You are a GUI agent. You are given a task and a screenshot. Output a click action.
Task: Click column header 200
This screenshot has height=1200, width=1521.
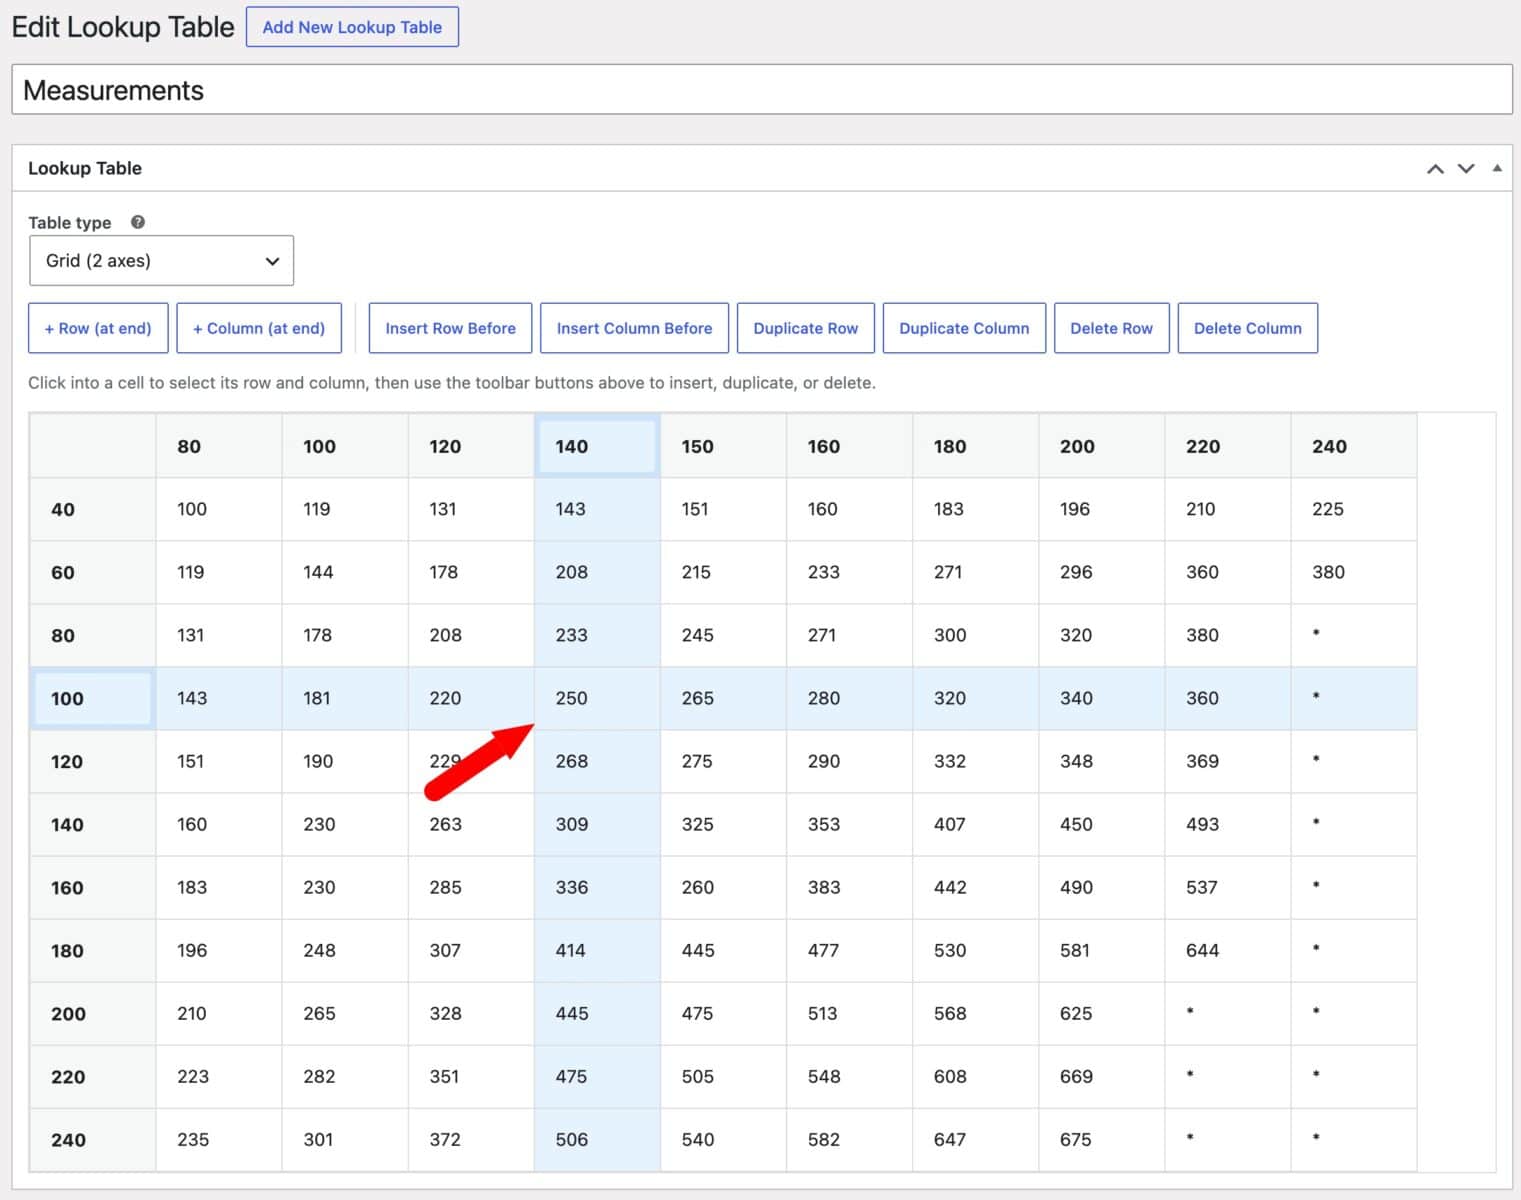click(1102, 446)
